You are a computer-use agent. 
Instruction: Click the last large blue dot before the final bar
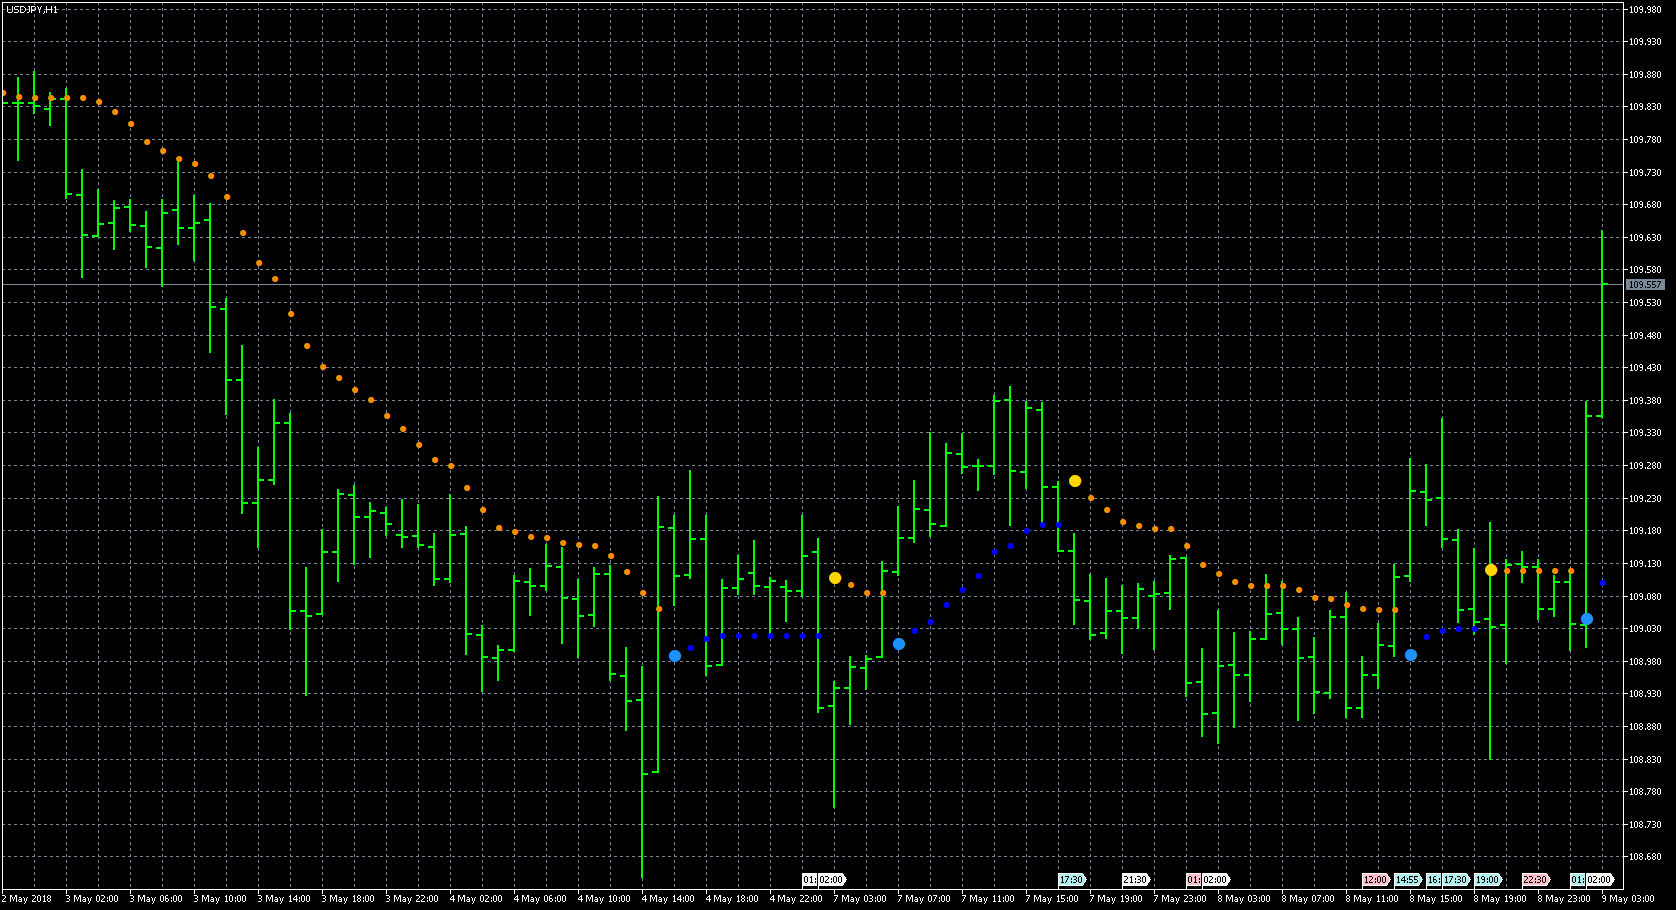[1587, 619]
